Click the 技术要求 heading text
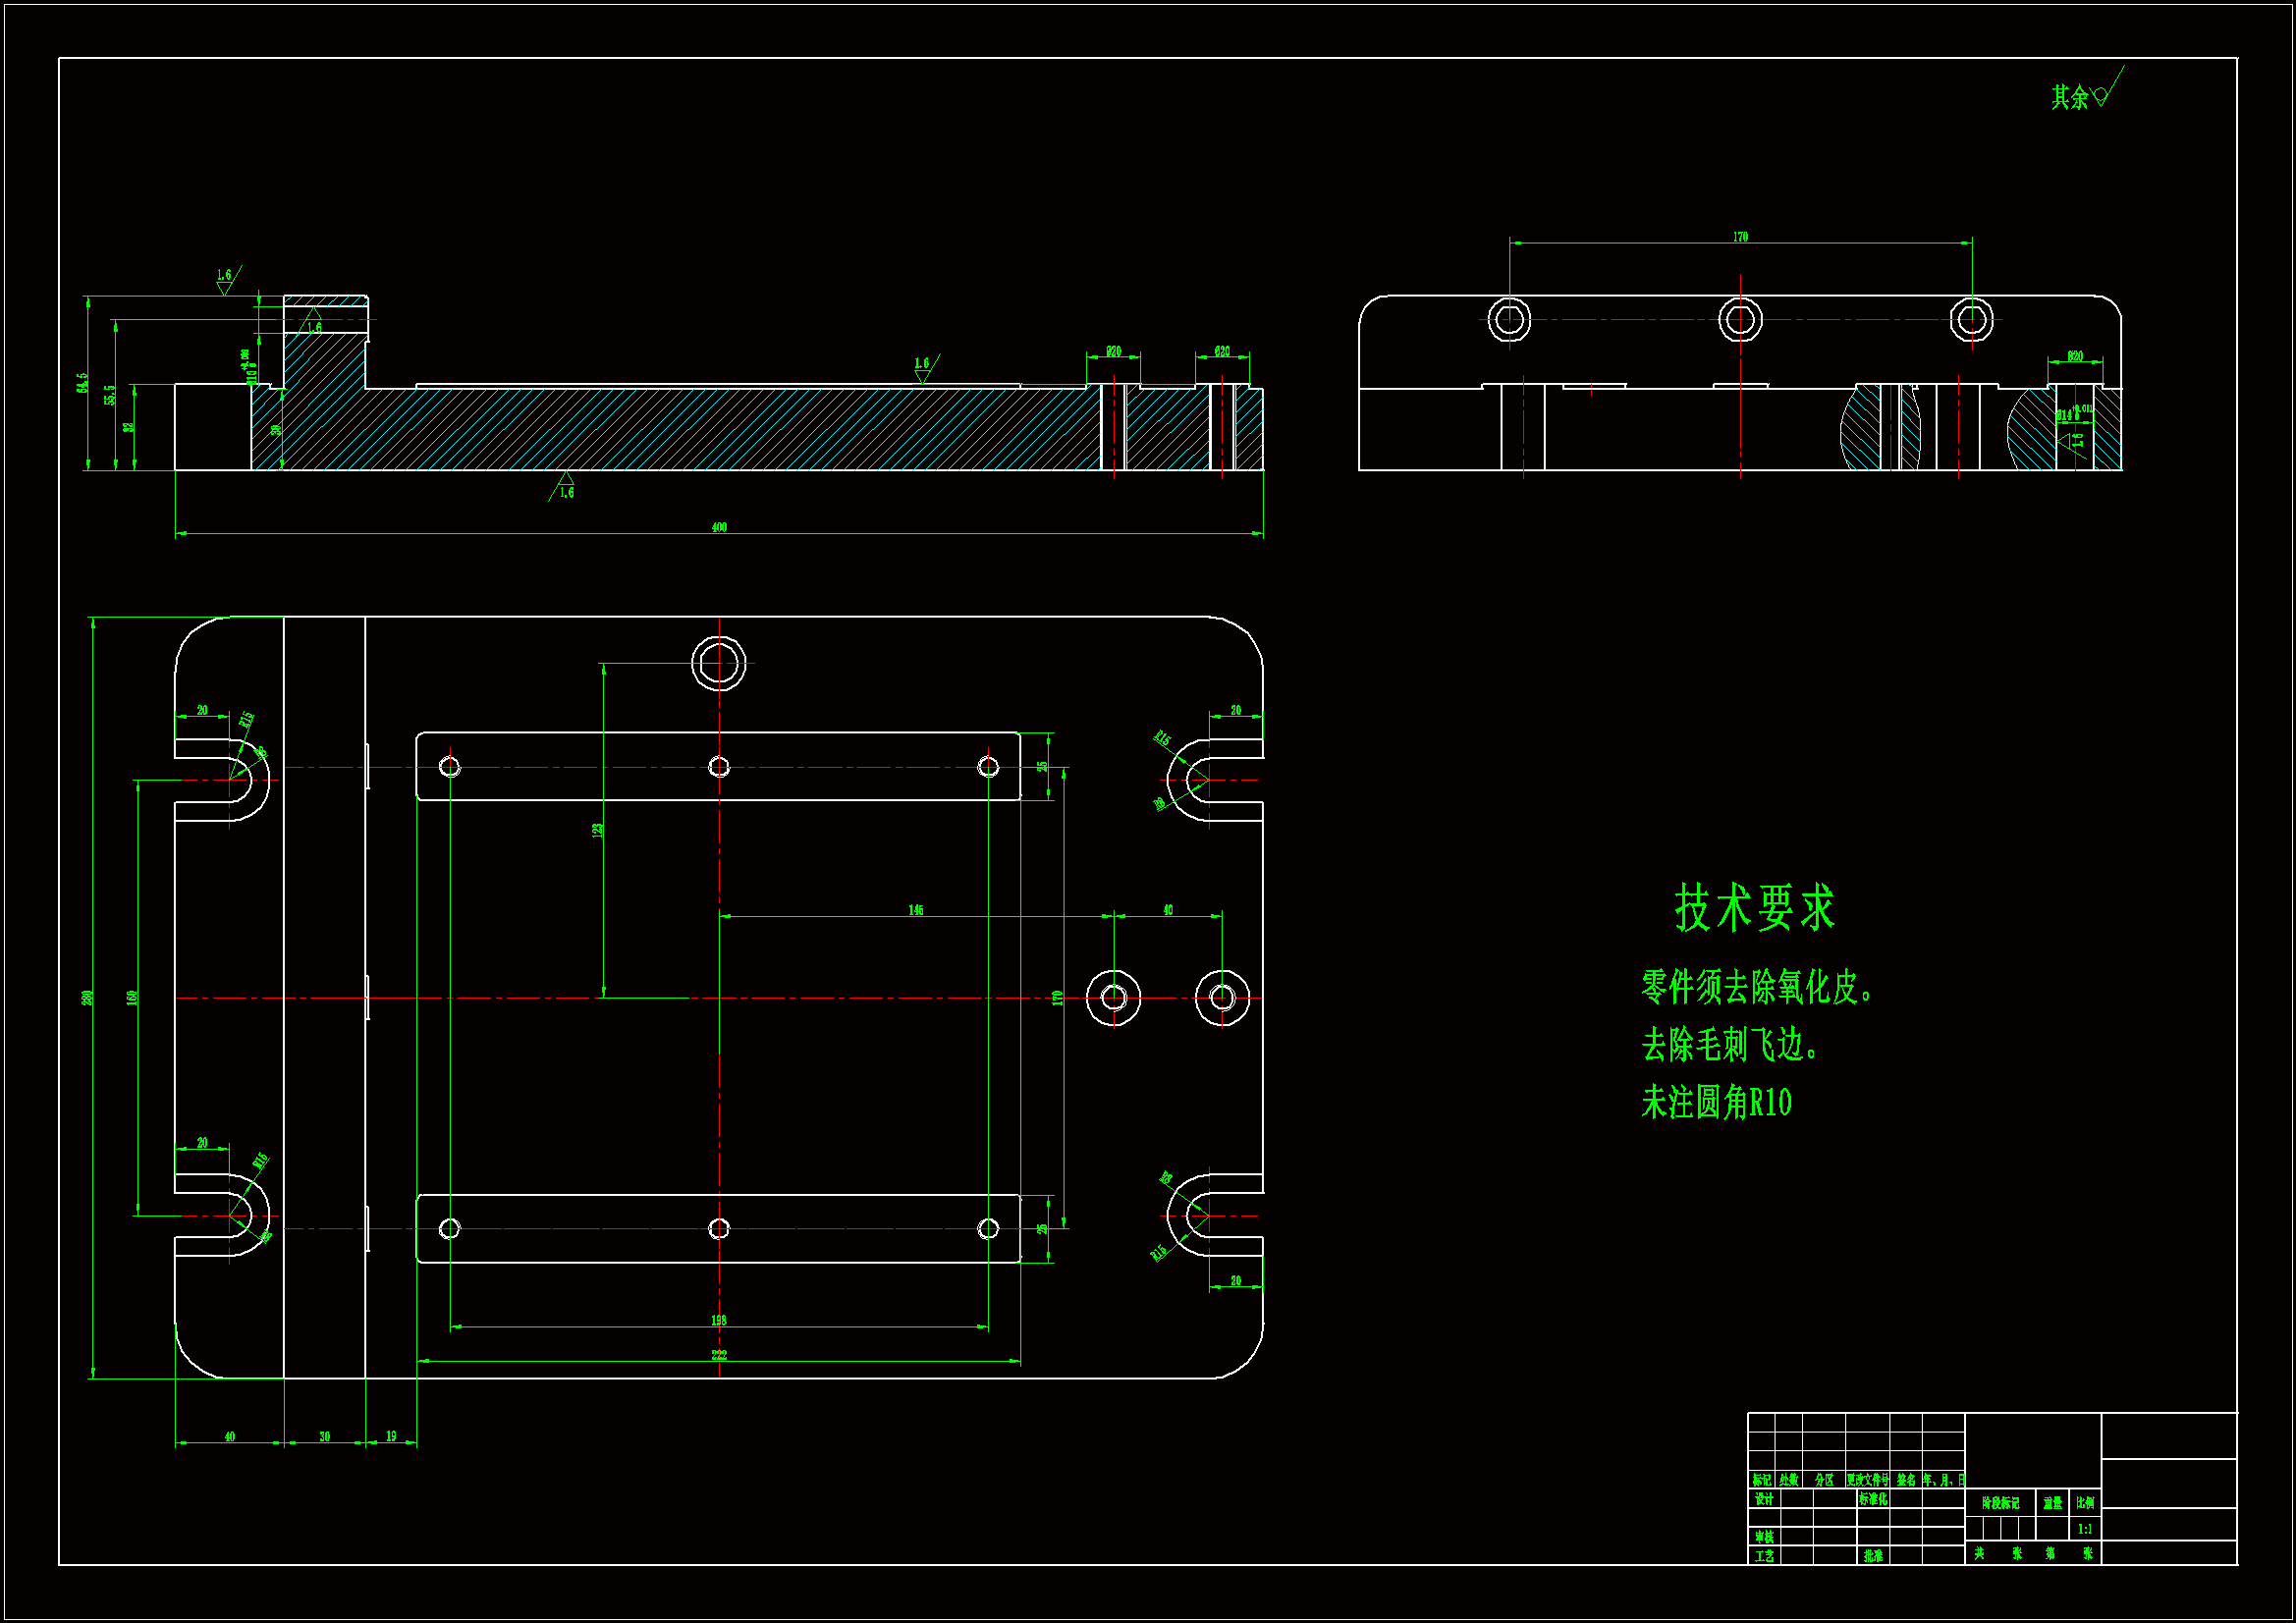Viewport: 2296px width, 1623px height. tap(1754, 908)
